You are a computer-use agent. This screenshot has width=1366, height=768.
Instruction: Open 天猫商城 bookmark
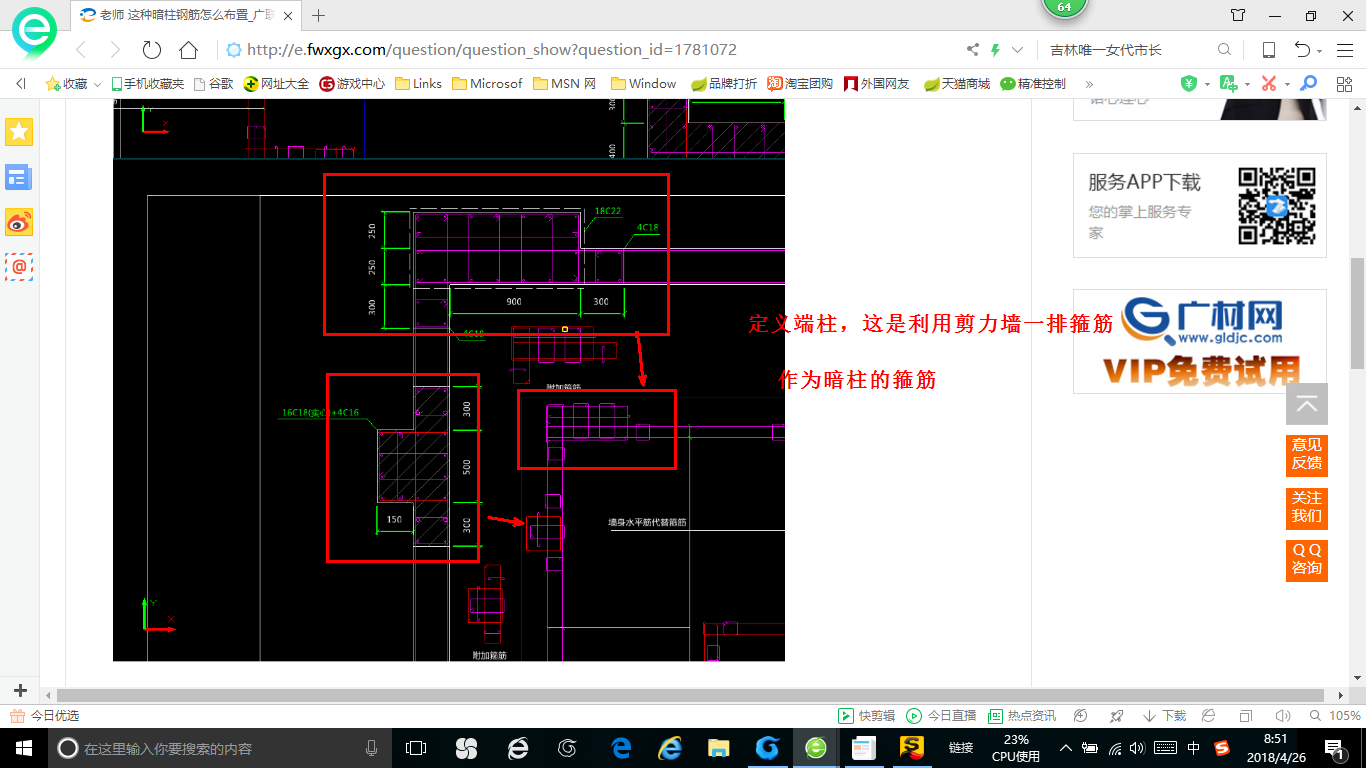tap(956, 84)
